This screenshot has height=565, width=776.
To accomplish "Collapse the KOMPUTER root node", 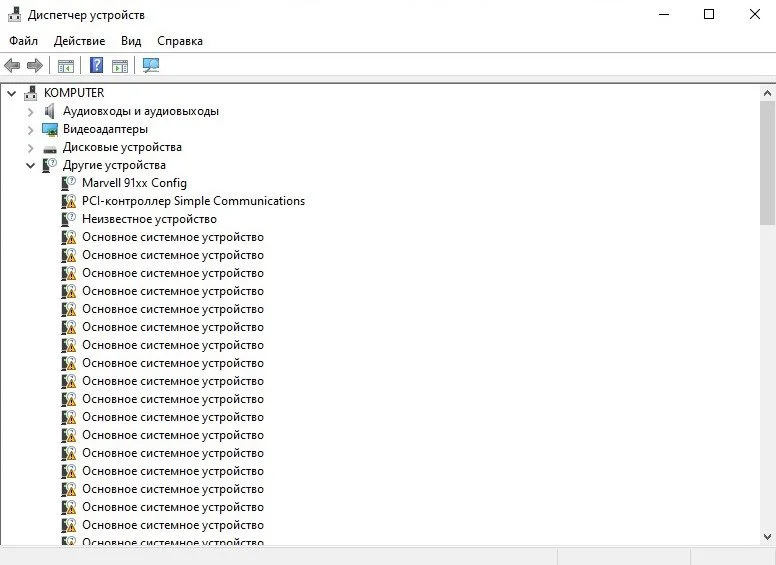I will coord(12,93).
